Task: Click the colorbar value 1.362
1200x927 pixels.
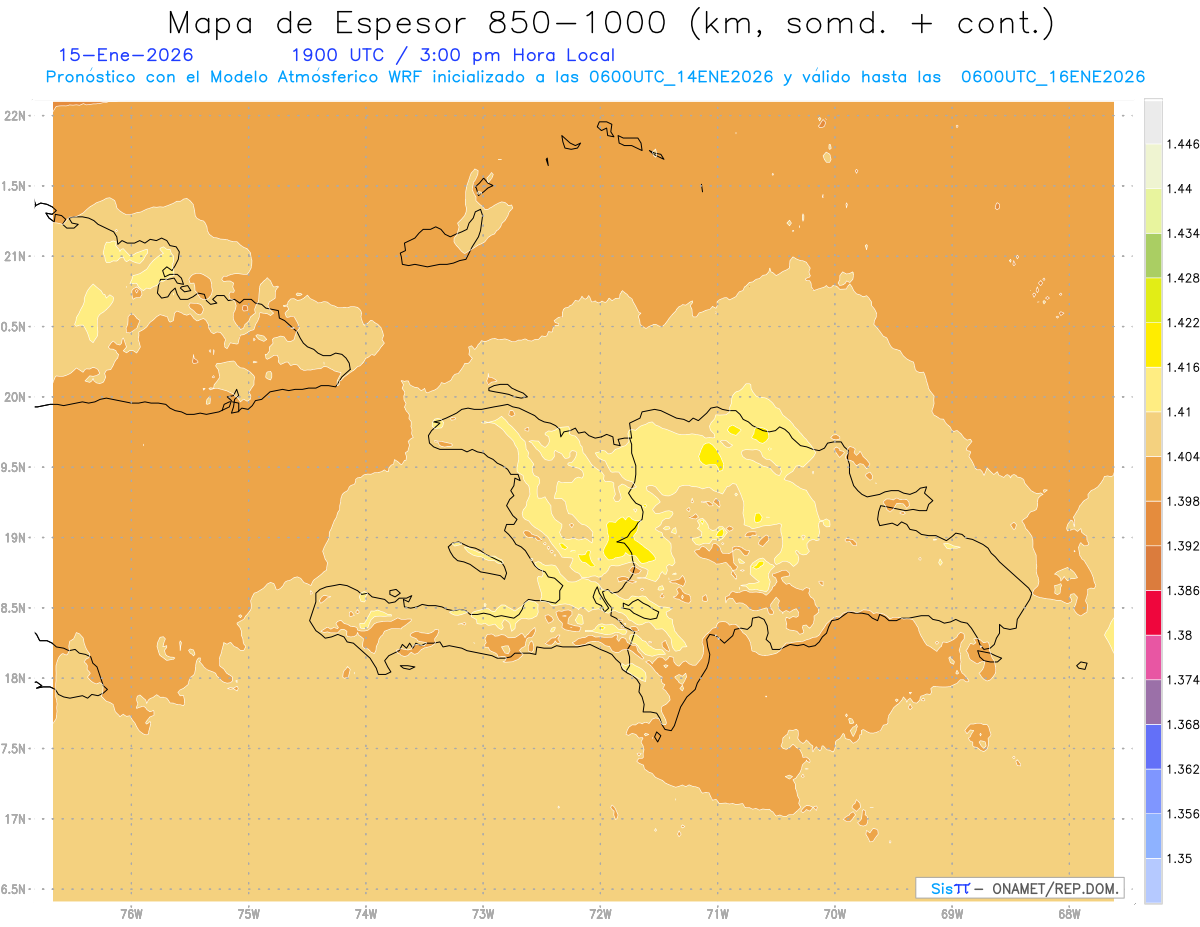Action: click(x=1182, y=769)
